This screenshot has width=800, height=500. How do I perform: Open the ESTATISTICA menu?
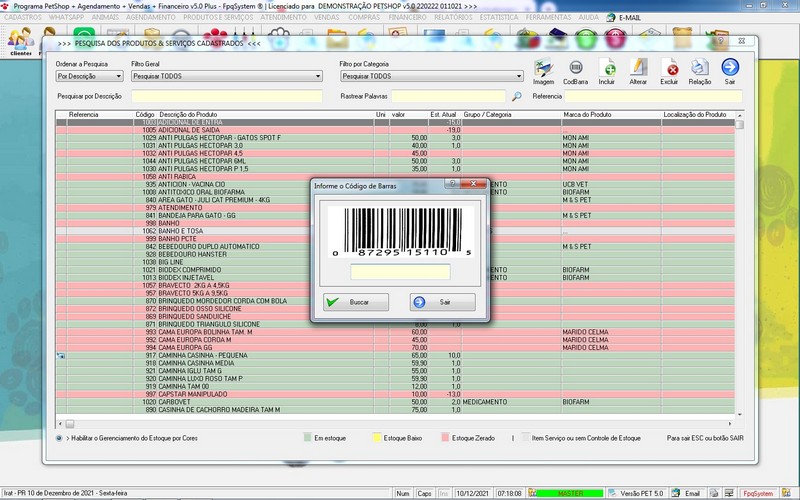pos(499,17)
